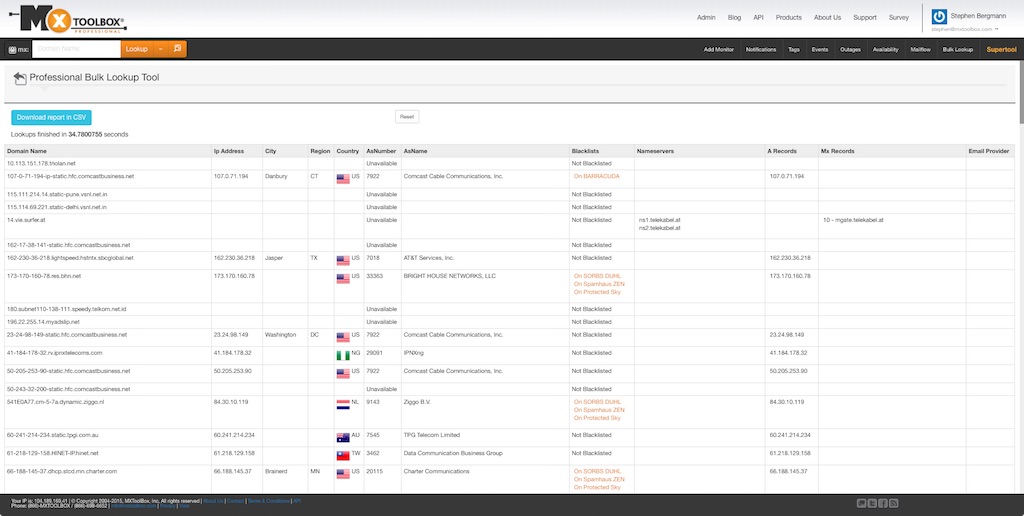Screen dimensions: 1024x516
Task: Open Blog in the top navigation
Action: [734, 18]
